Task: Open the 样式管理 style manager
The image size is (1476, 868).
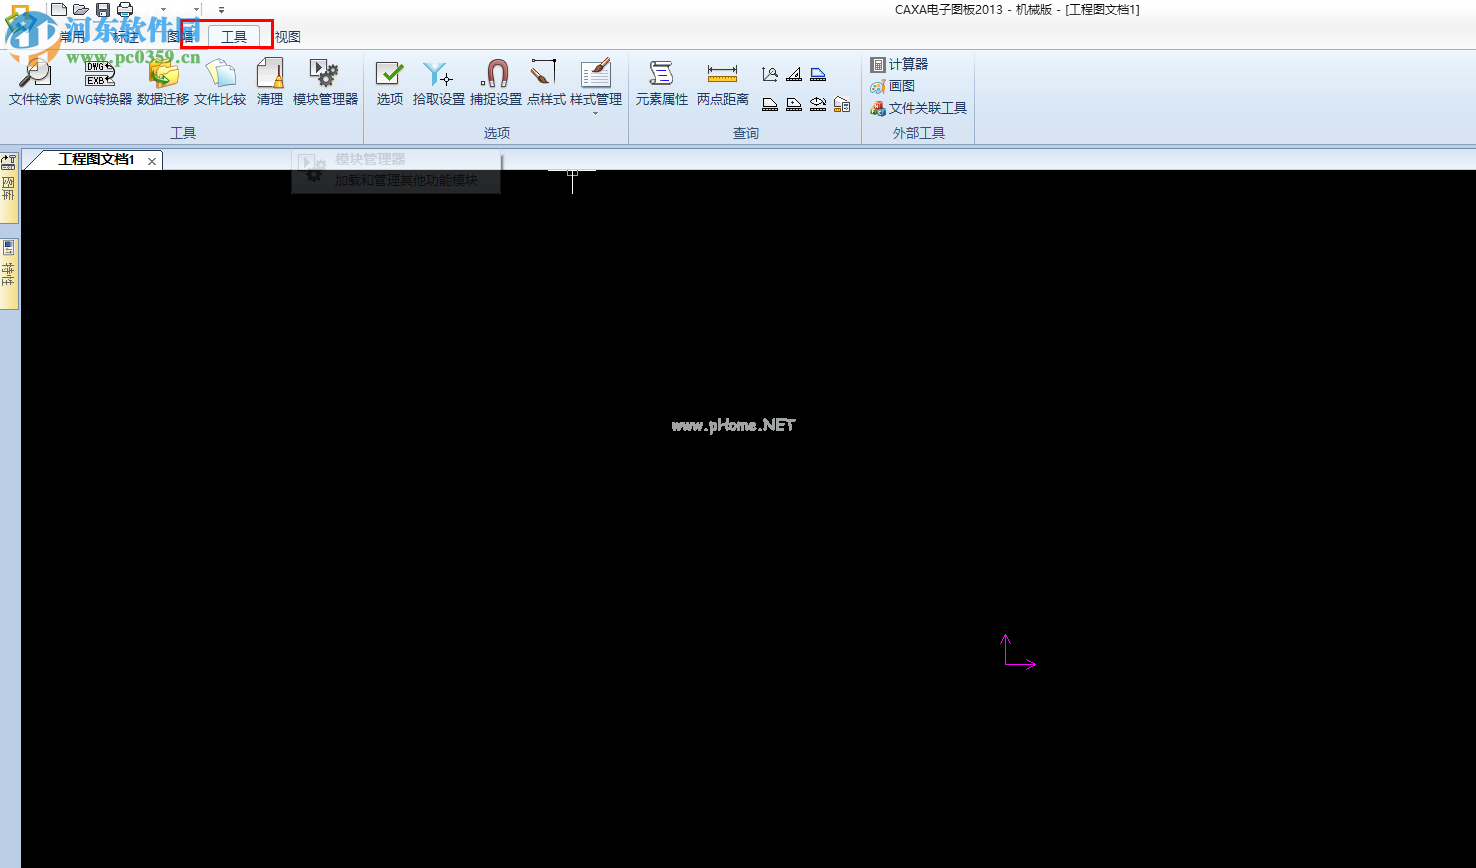Action: pyautogui.click(x=596, y=80)
